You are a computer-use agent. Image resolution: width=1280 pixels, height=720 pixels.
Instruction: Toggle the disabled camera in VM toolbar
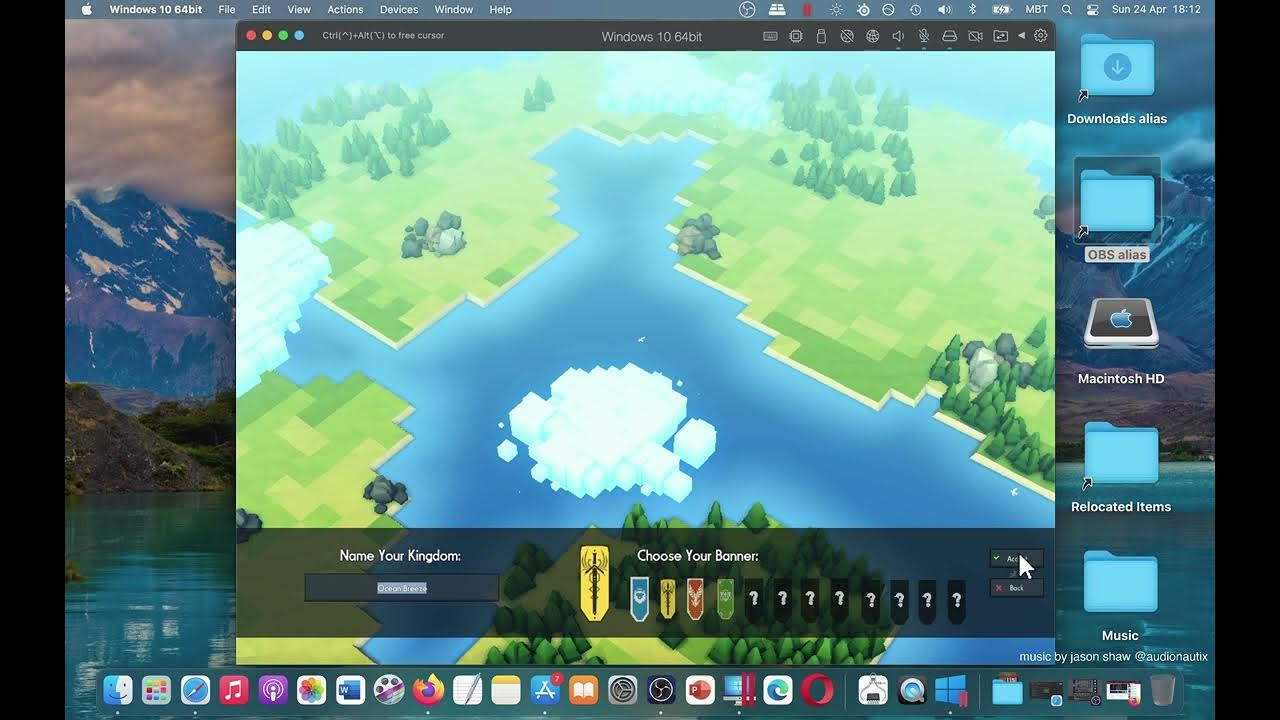(x=975, y=36)
